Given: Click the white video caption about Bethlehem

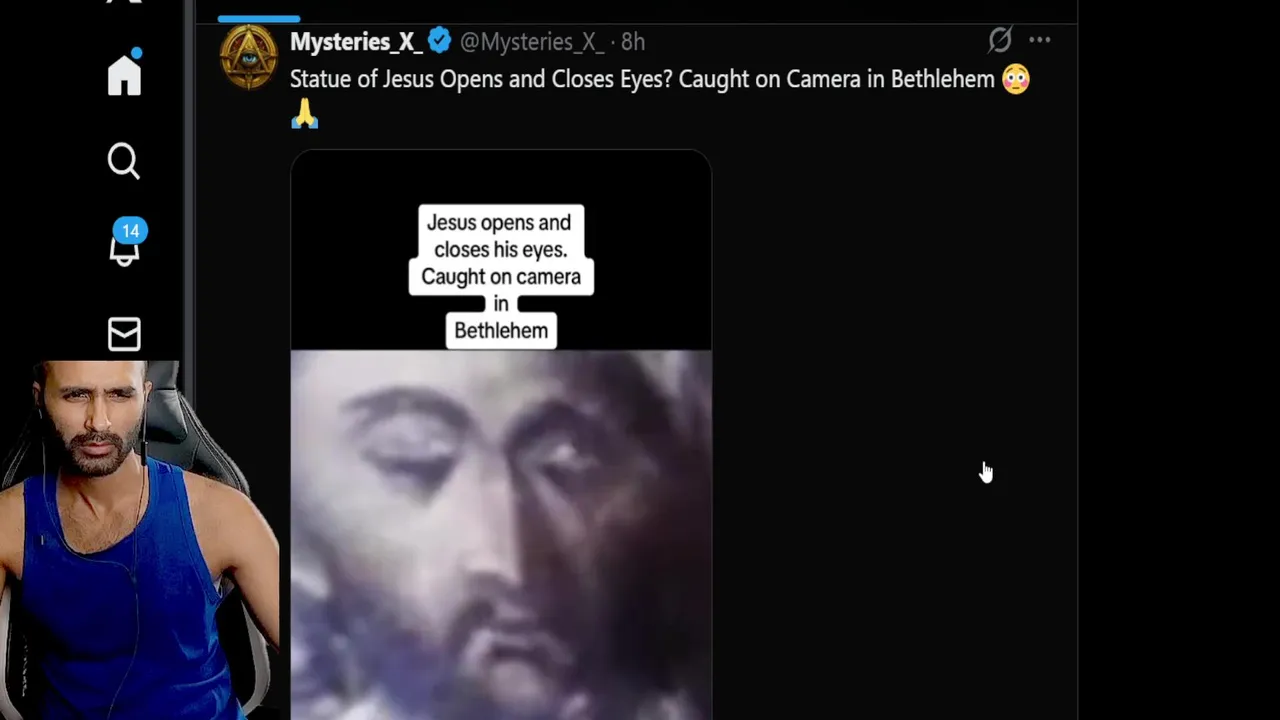Looking at the screenshot, I should point(500,276).
